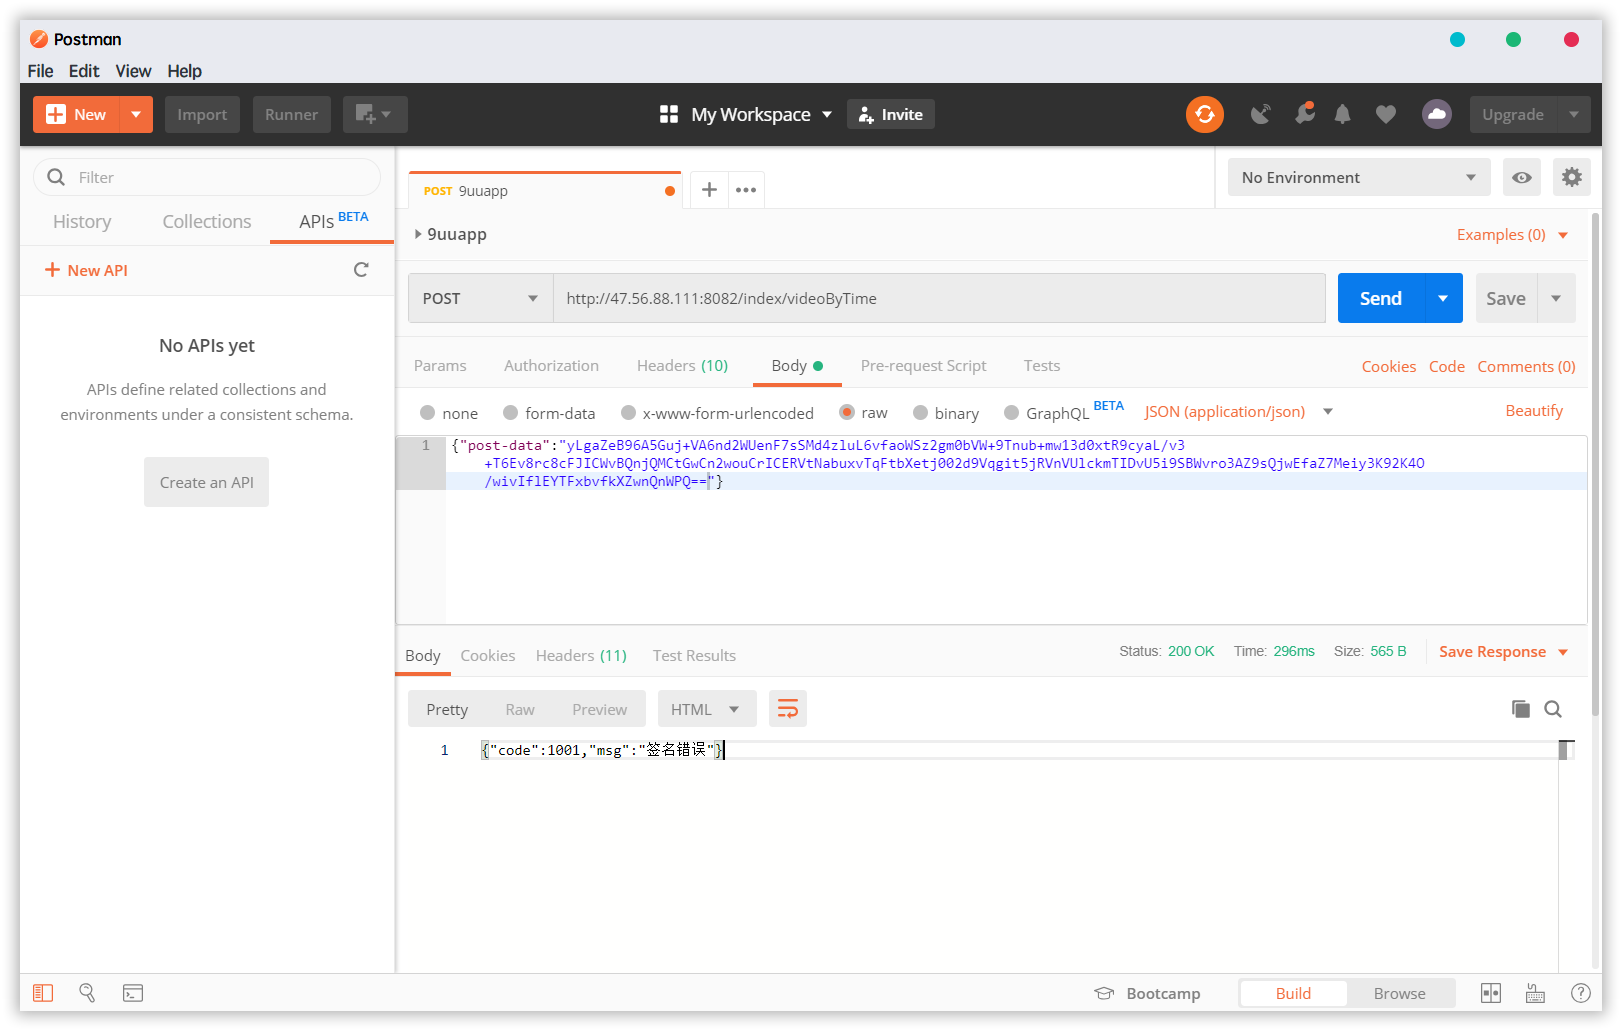Open the Postman console icon
The width and height of the screenshot is (1622, 1031).
133,993
